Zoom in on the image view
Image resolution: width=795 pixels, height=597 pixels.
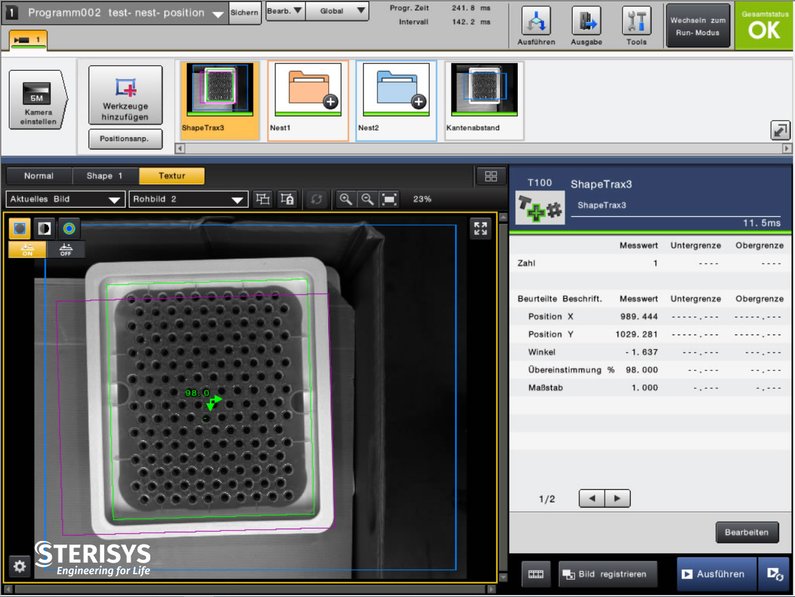(346, 199)
